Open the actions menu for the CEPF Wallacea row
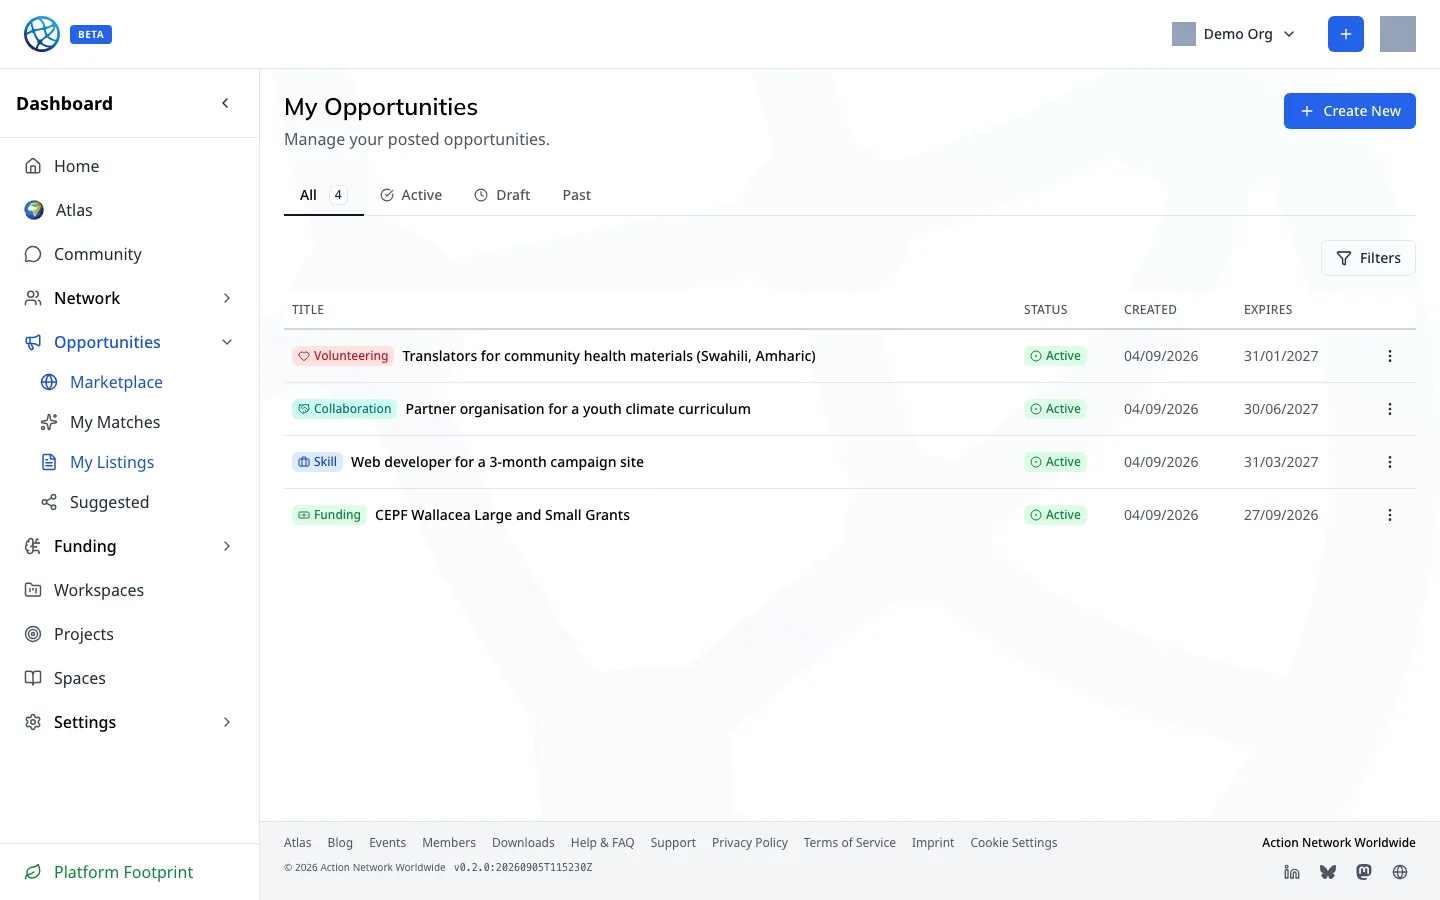The height and width of the screenshot is (900, 1440). [1390, 515]
